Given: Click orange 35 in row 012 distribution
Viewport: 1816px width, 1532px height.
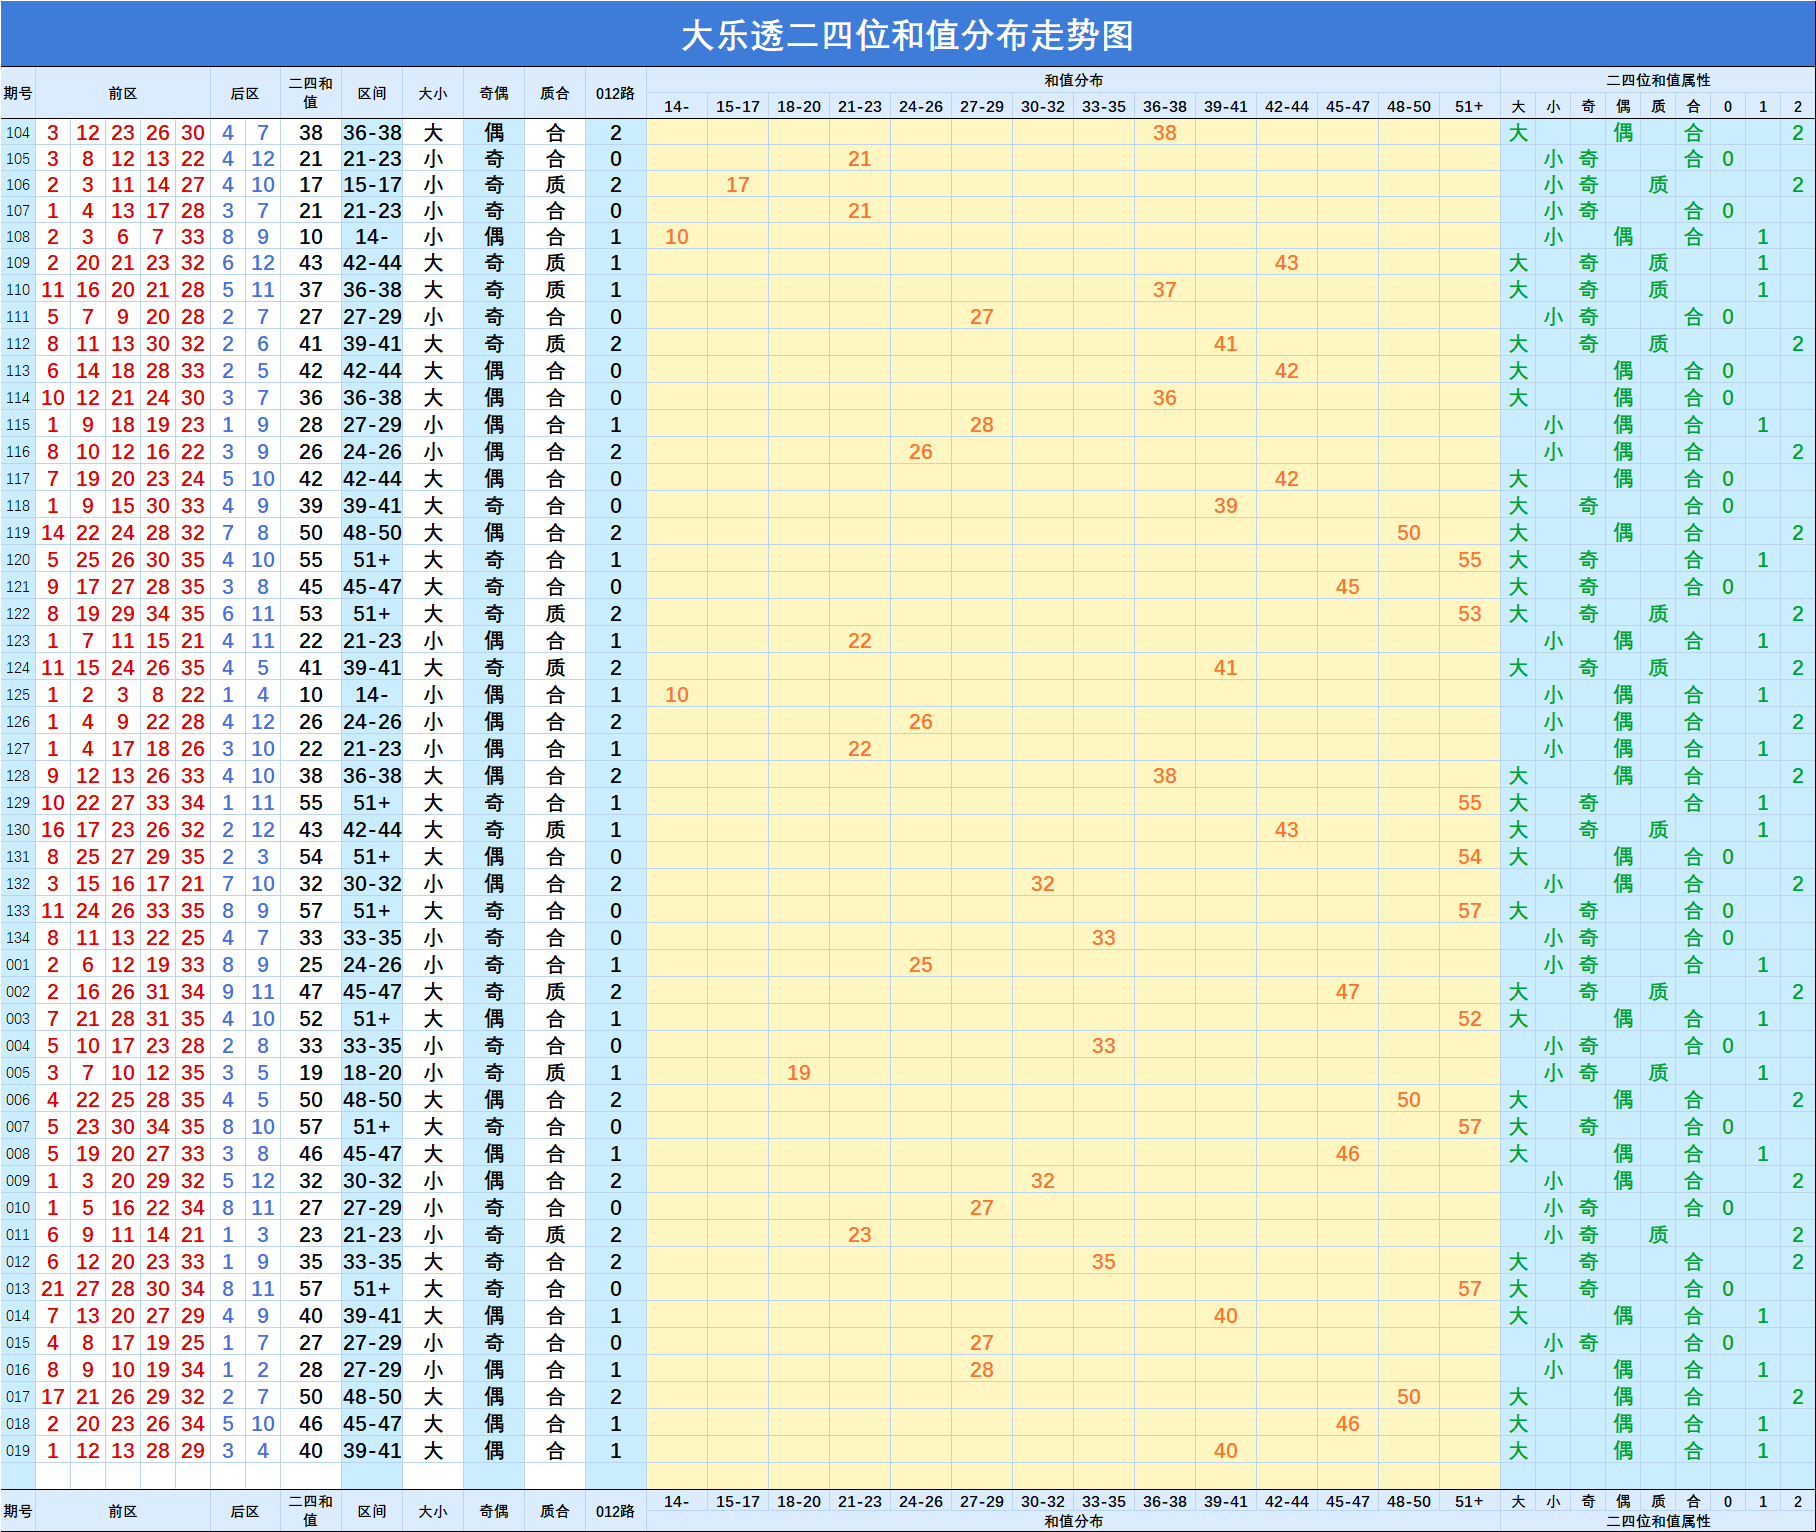Looking at the screenshot, I should click(1104, 1262).
